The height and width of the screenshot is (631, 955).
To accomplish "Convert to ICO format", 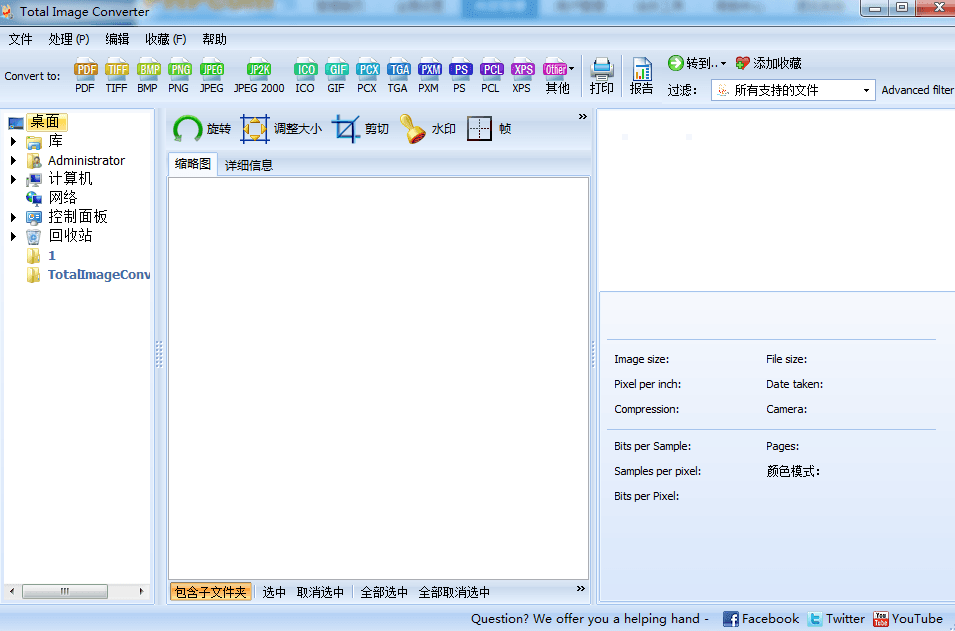I will pyautogui.click(x=305, y=76).
